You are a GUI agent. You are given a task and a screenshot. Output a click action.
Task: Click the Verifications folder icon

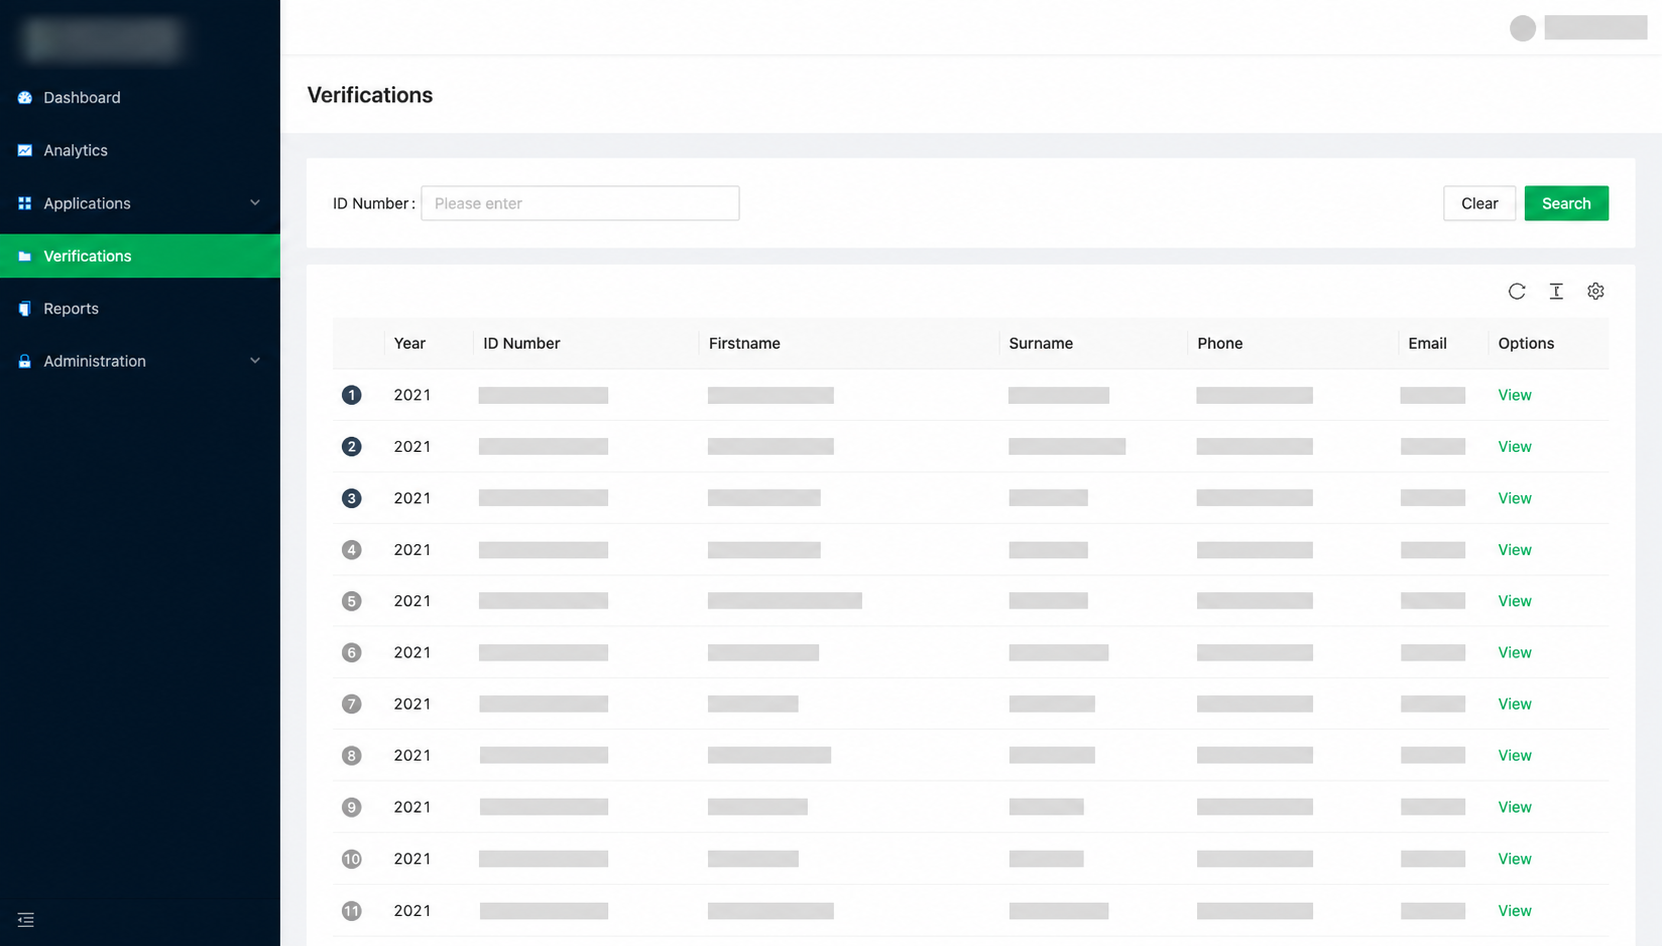[25, 257]
